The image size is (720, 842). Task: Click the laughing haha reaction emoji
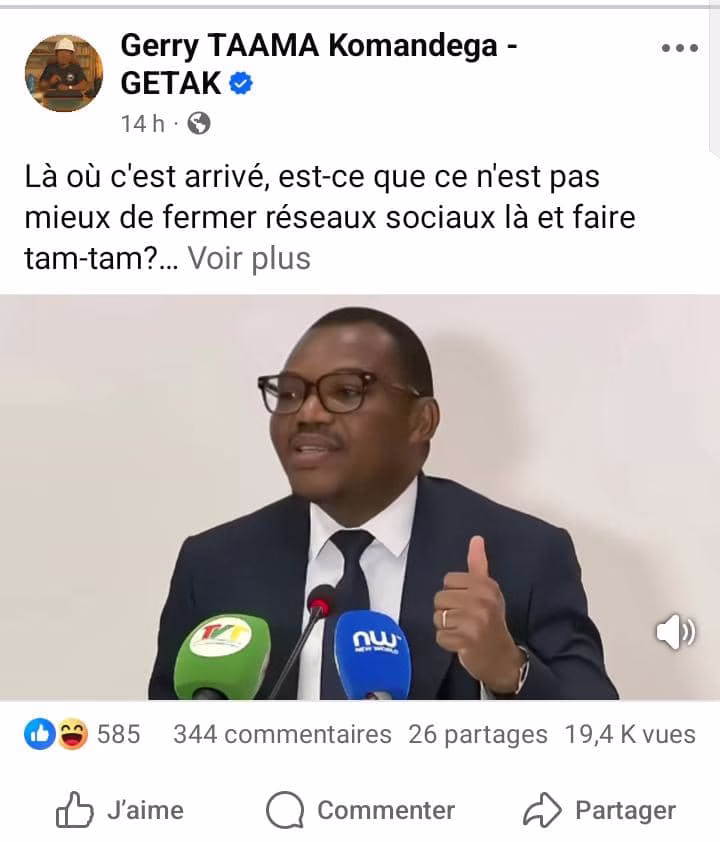tap(72, 734)
